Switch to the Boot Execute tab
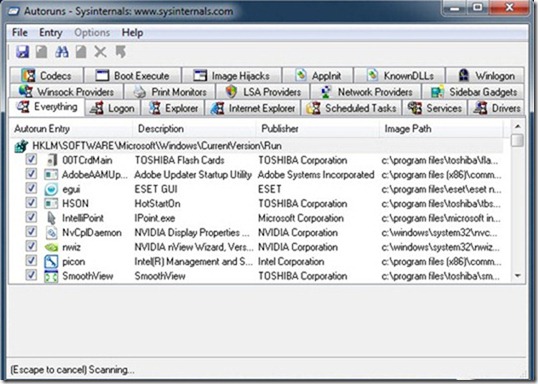The image size is (538, 384). pyautogui.click(x=132, y=75)
